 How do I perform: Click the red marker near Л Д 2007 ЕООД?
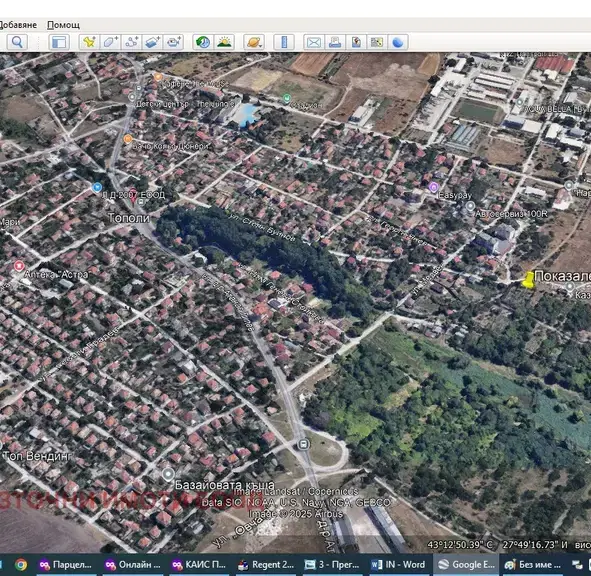click(133, 195)
